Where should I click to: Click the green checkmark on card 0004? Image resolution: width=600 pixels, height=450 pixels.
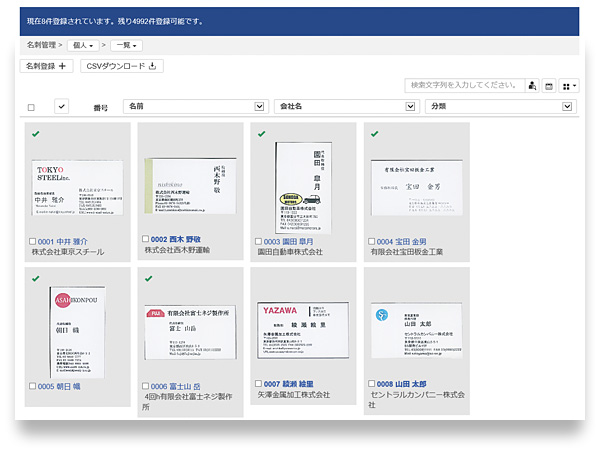pos(375,134)
